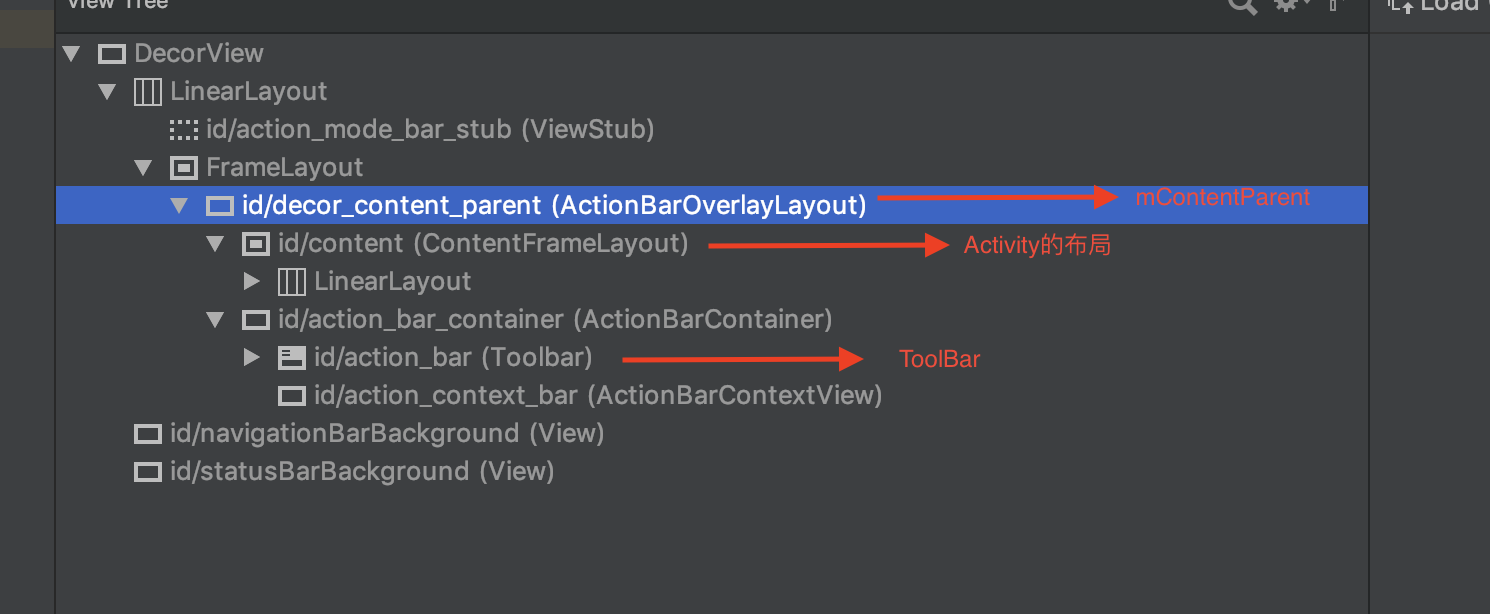Collapse the FrameLayout node
Viewport: 1490px width, 614px height.
point(143,168)
